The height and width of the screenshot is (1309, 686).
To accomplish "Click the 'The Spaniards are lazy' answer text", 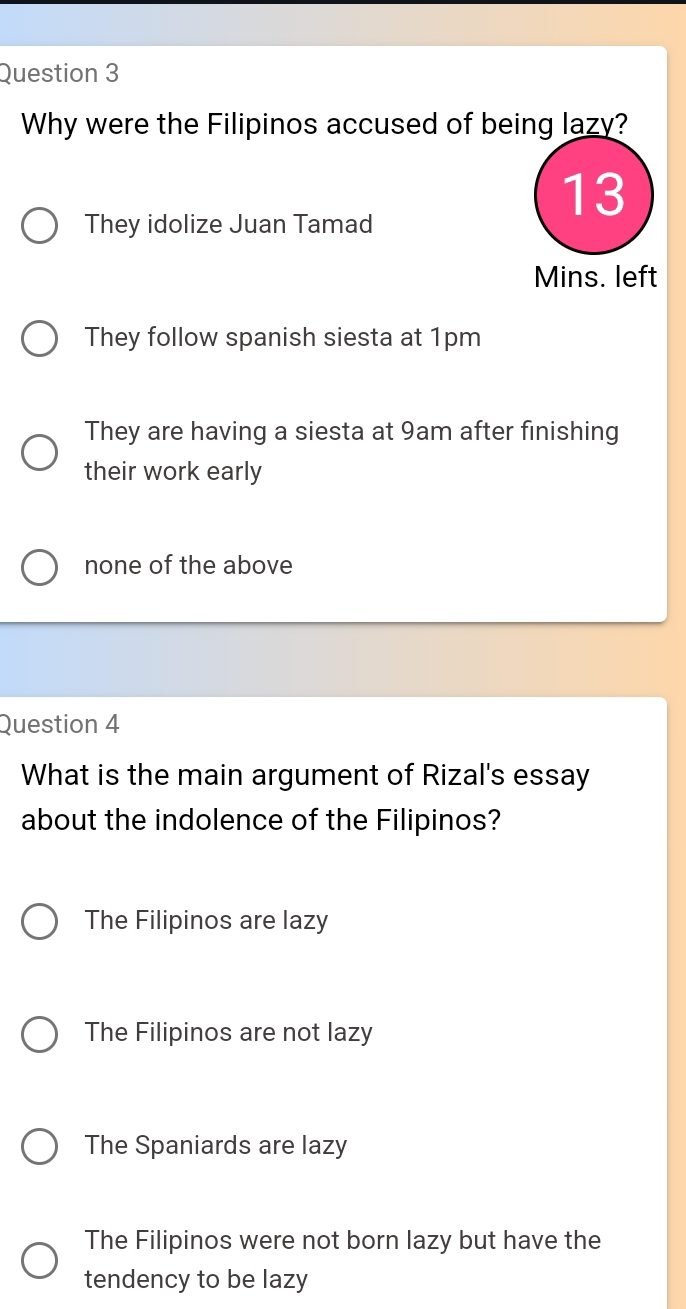I will [x=216, y=1146].
